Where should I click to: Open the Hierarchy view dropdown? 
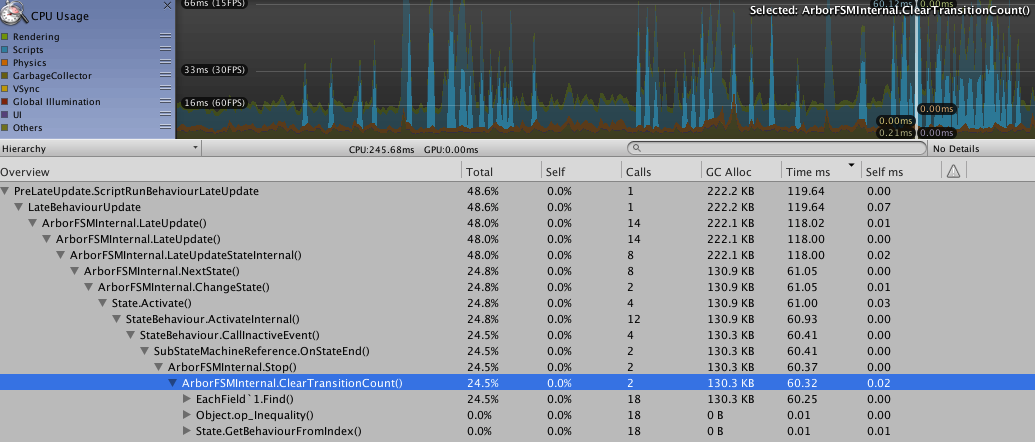click(x=100, y=148)
